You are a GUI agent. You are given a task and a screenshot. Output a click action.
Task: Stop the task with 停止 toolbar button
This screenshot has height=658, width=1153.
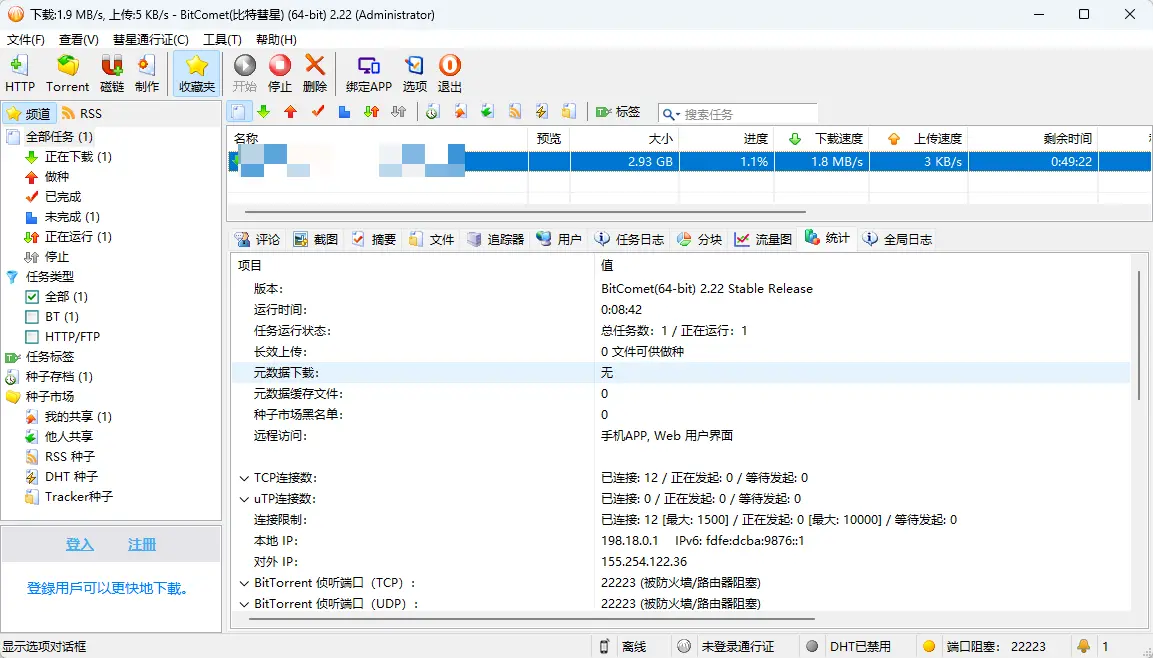(x=279, y=74)
